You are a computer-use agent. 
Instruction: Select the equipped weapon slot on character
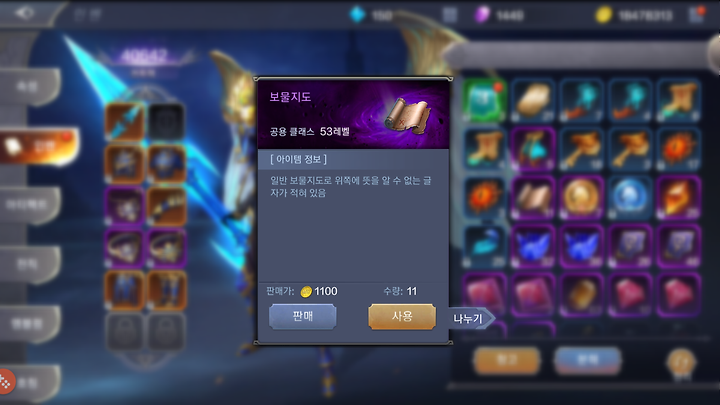click(x=124, y=122)
